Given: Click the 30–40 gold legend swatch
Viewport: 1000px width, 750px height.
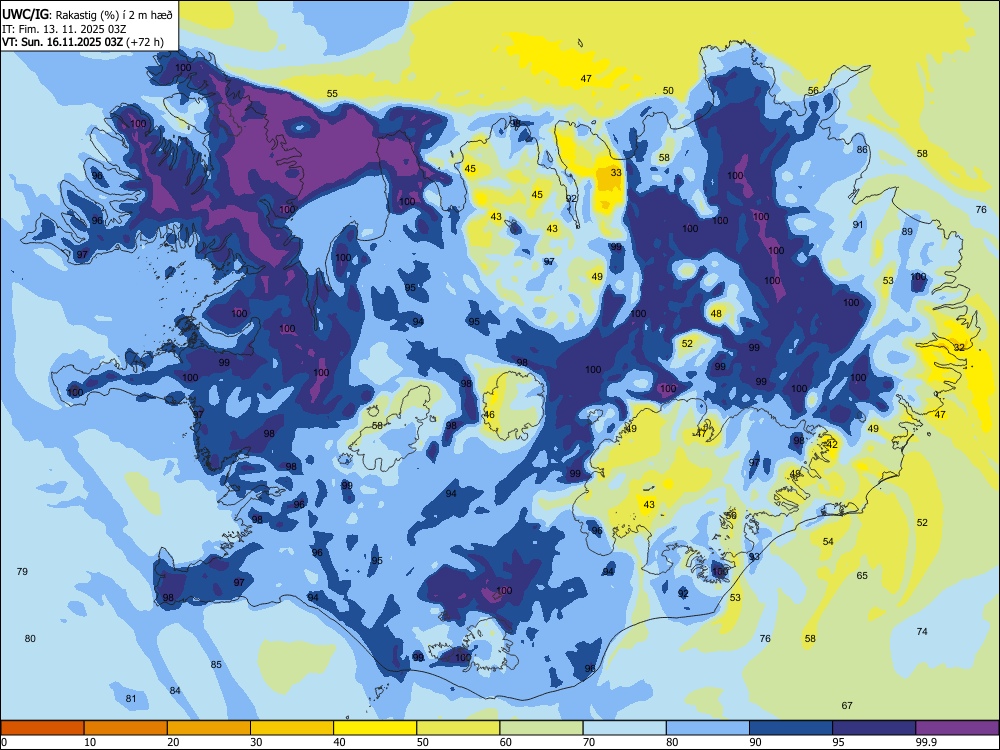Looking at the screenshot, I should (292, 728).
